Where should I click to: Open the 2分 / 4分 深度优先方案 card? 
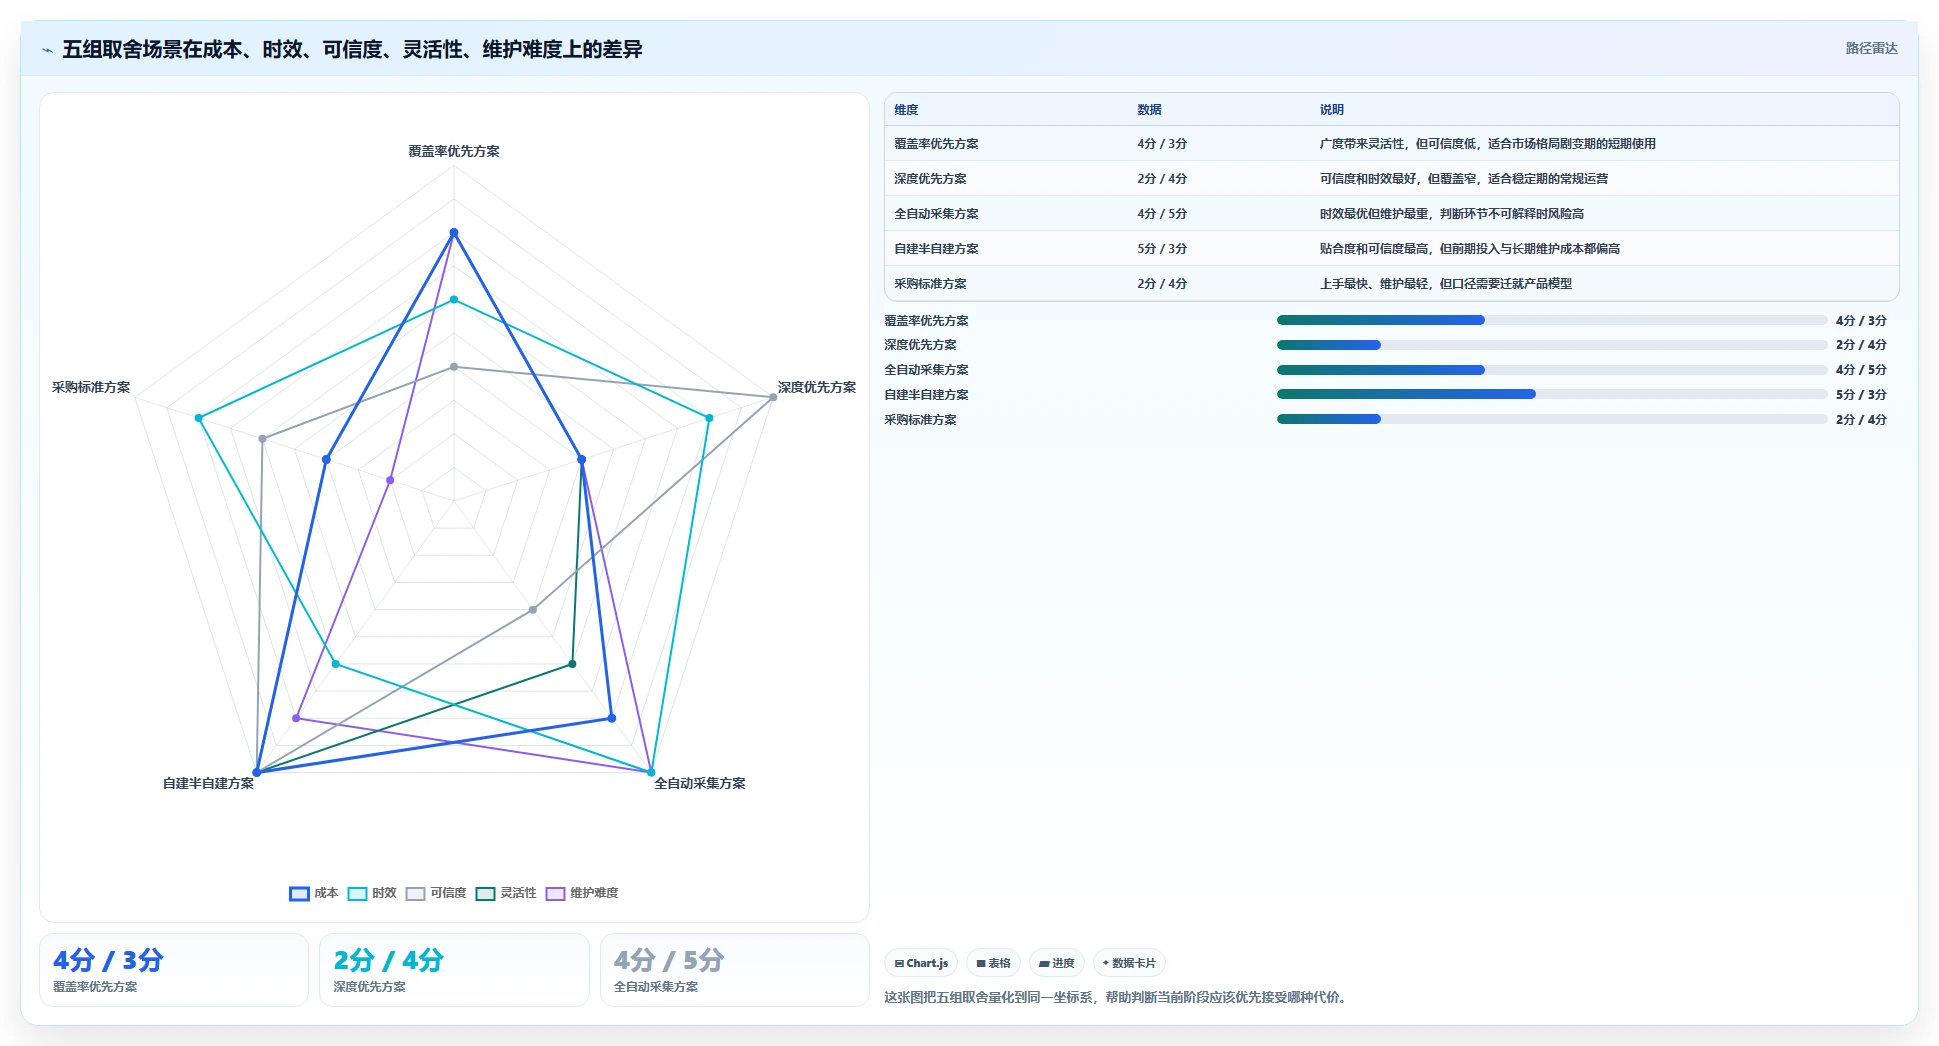pos(454,970)
